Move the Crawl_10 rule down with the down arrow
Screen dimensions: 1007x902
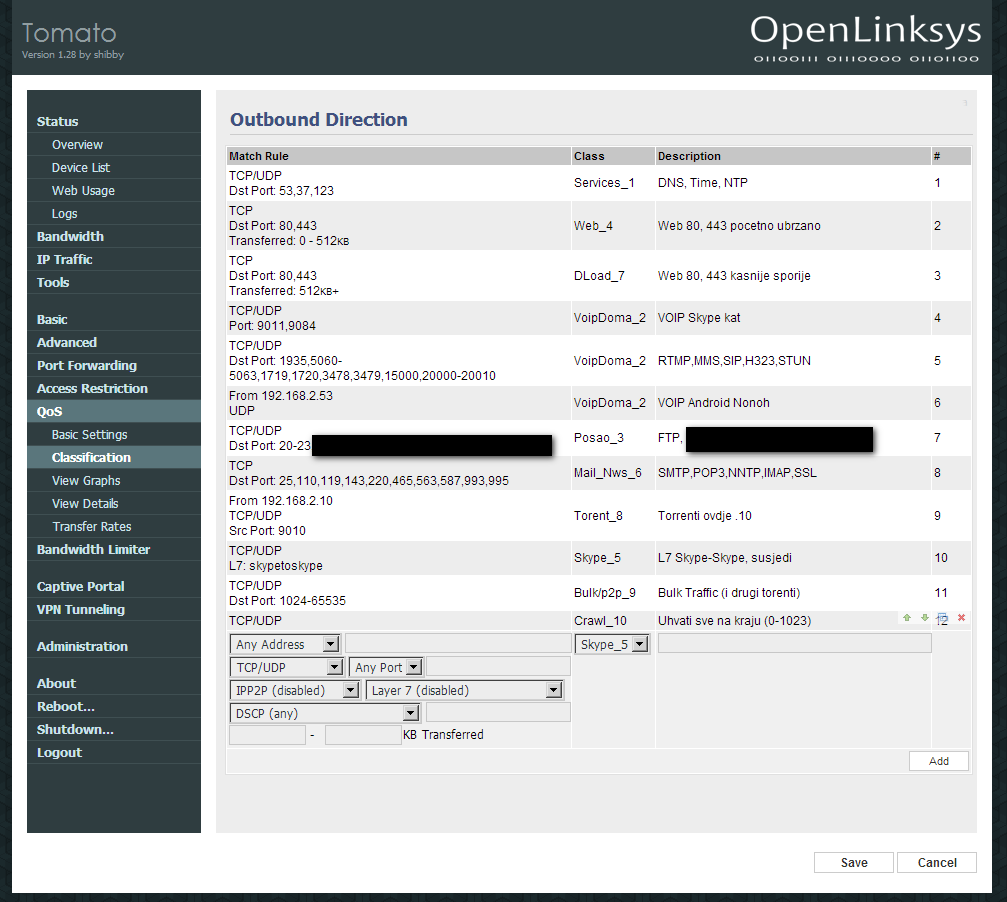click(925, 618)
